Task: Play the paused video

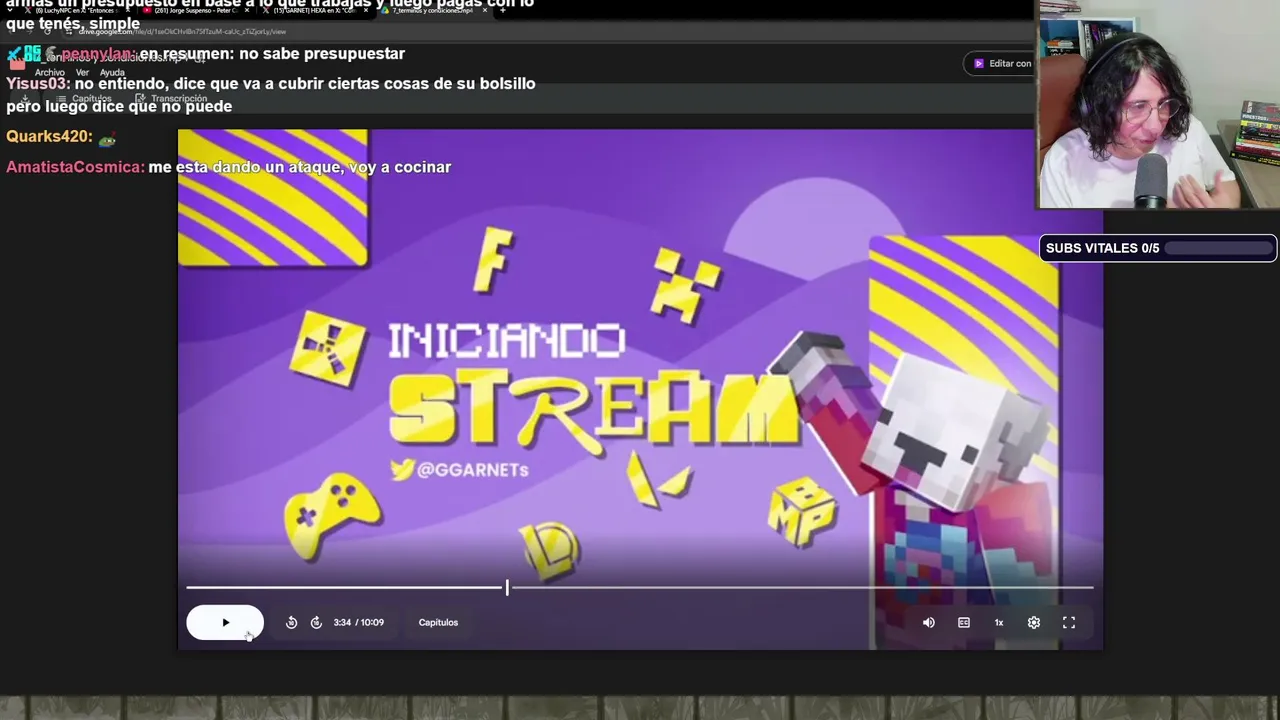Action: point(225,622)
